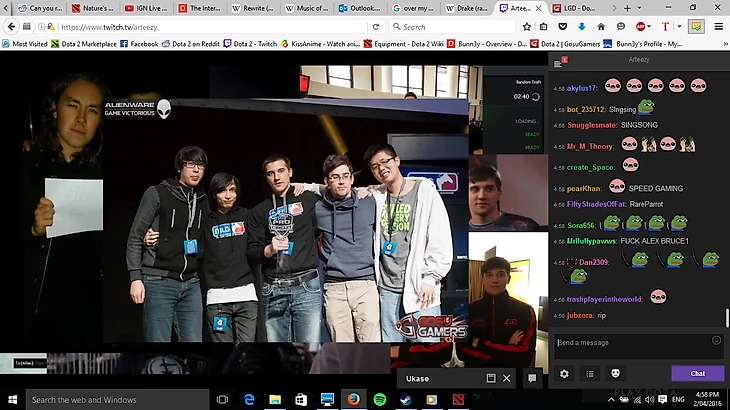Click trashplayerintheworld's username

[x=604, y=299]
